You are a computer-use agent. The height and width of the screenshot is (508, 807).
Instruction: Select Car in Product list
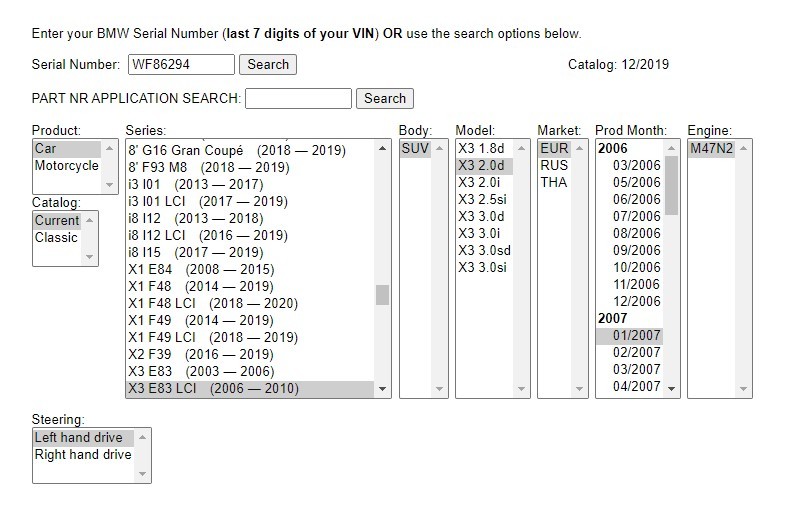click(x=67, y=149)
